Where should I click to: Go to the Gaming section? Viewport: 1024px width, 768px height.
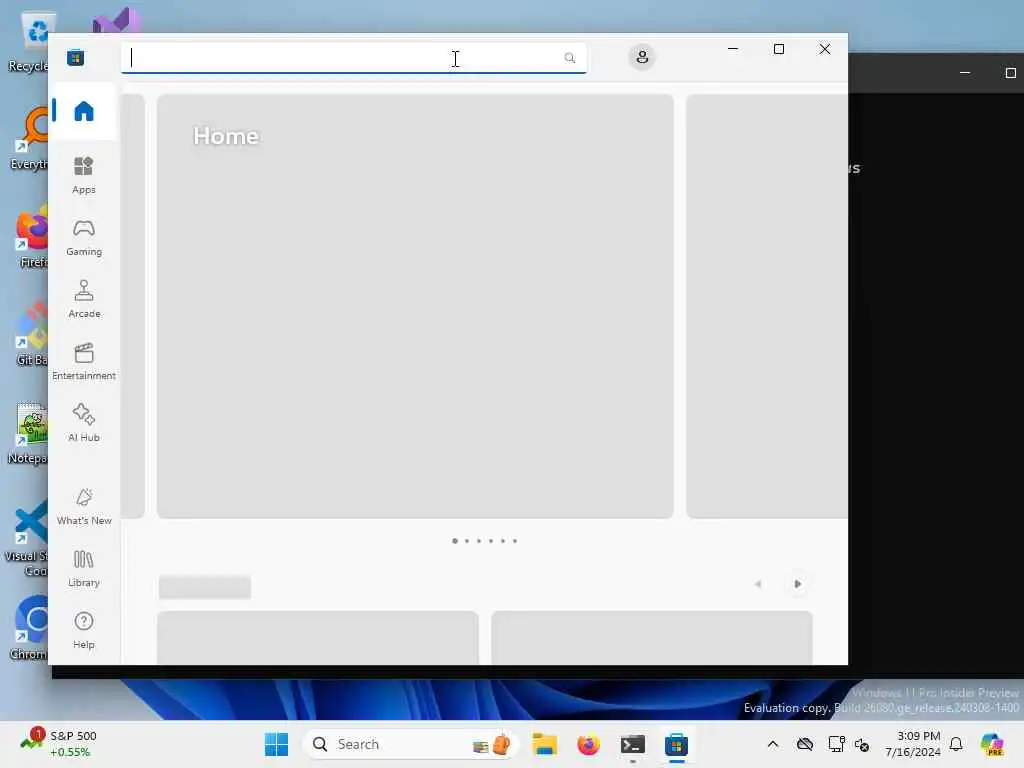tap(84, 238)
